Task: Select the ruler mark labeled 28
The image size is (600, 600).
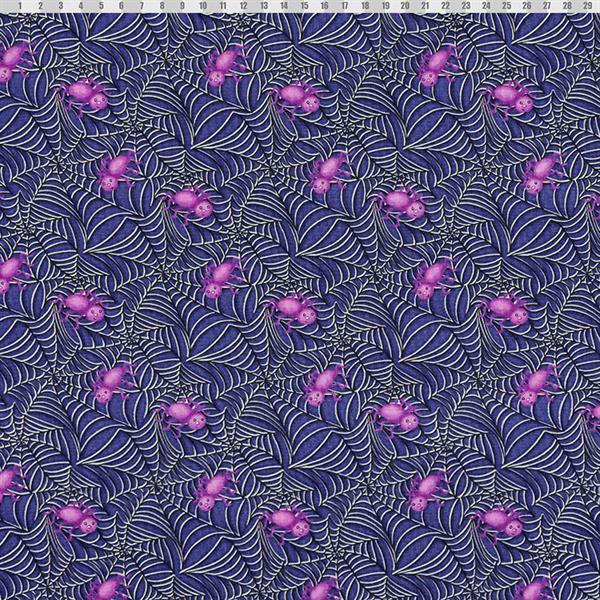Action: tap(567, 6)
